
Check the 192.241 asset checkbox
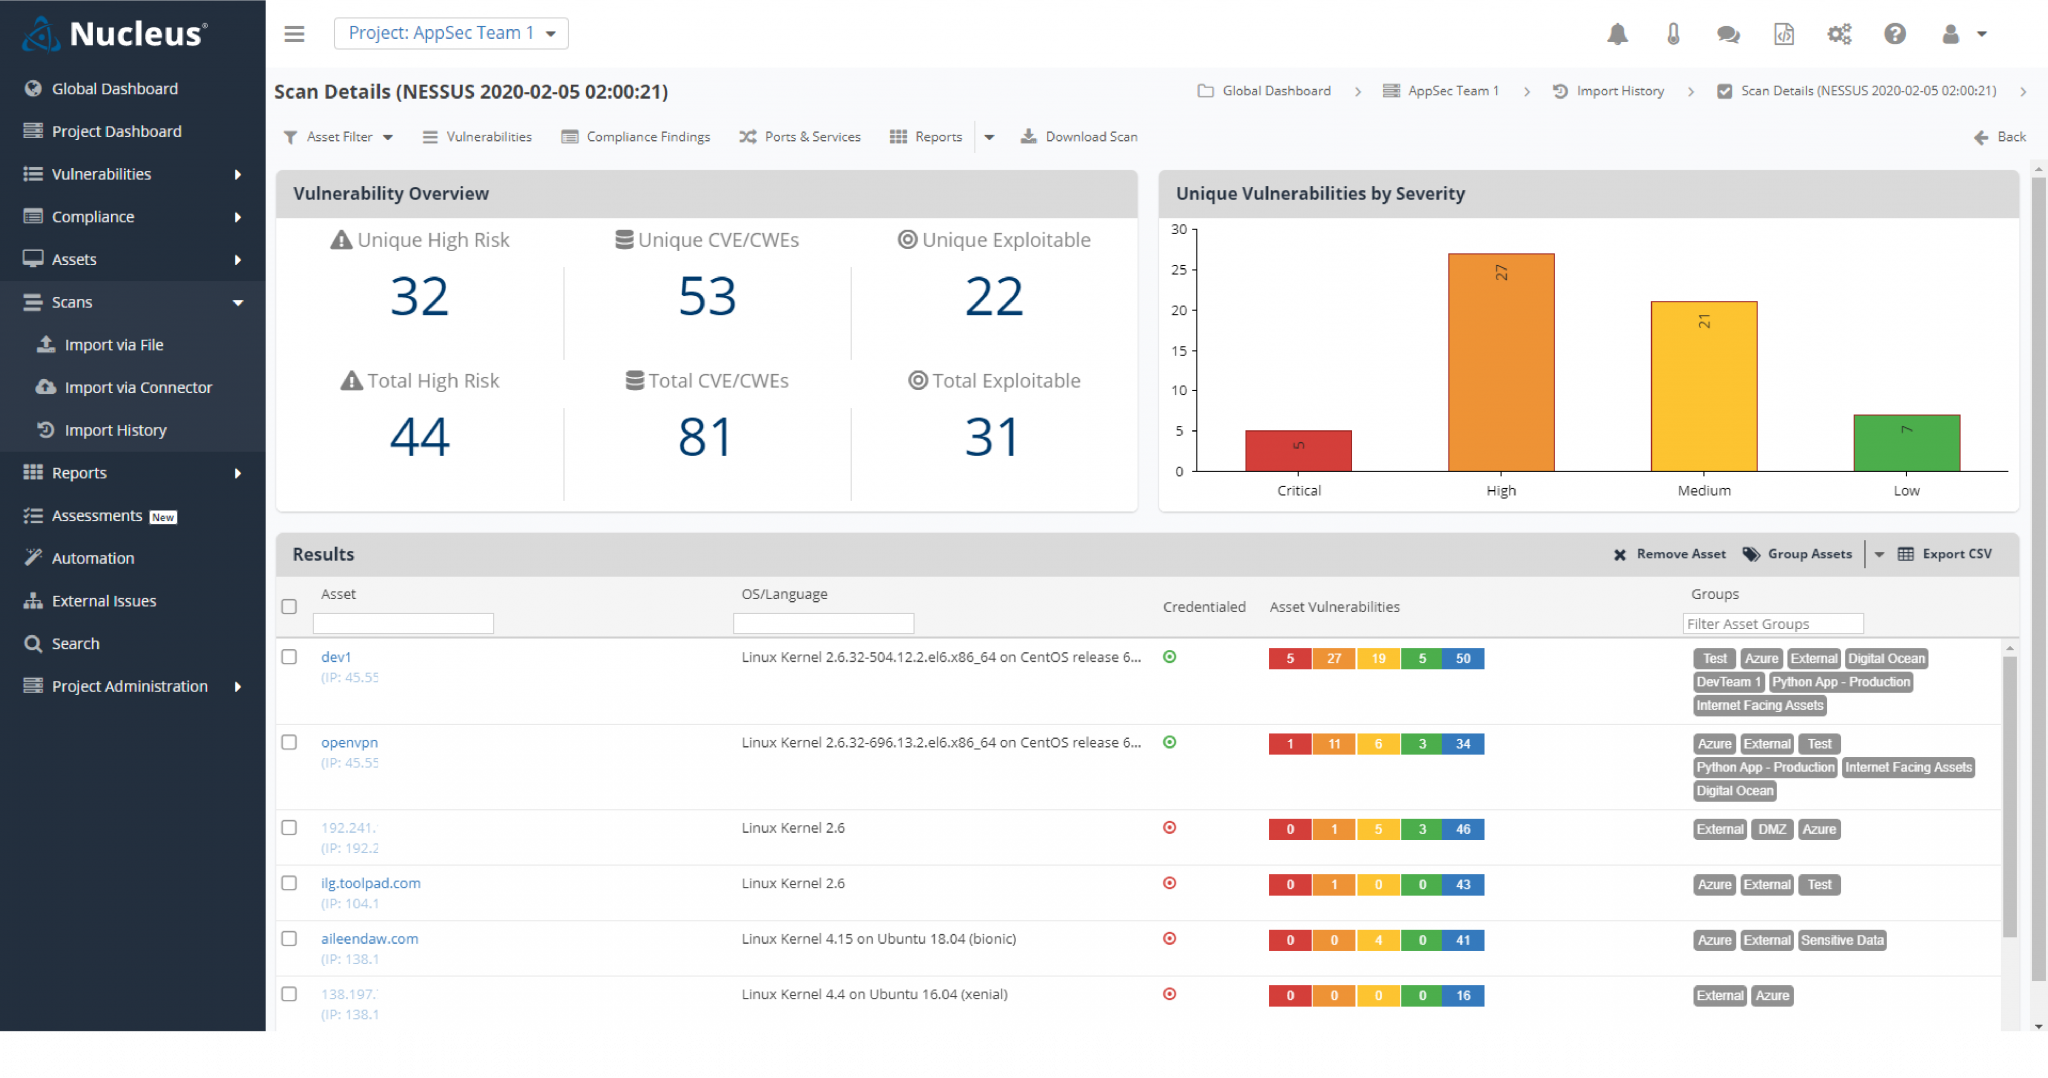(289, 828)
